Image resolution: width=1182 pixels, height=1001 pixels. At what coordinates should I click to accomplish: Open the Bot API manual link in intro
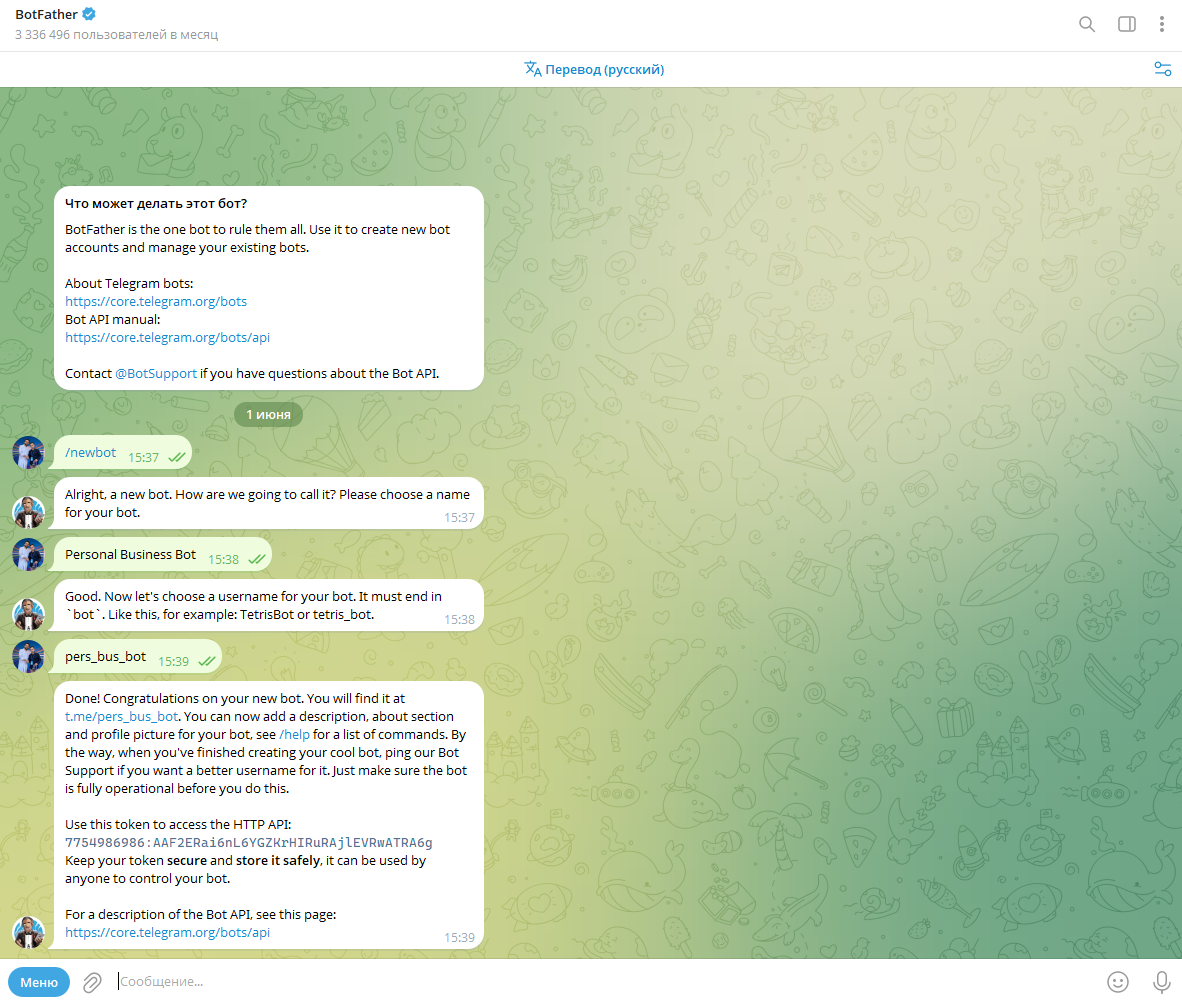(x=167, y=338)
